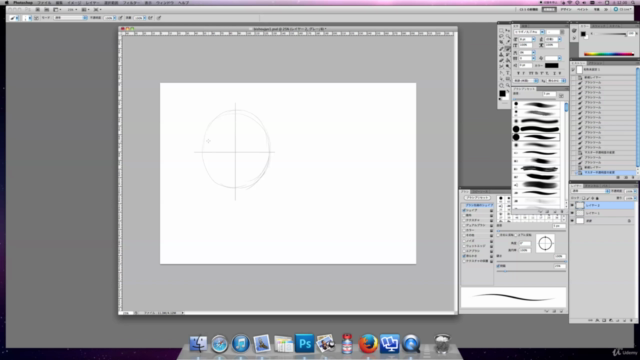Click the CS Live button
640x360 pixels.
622,9
